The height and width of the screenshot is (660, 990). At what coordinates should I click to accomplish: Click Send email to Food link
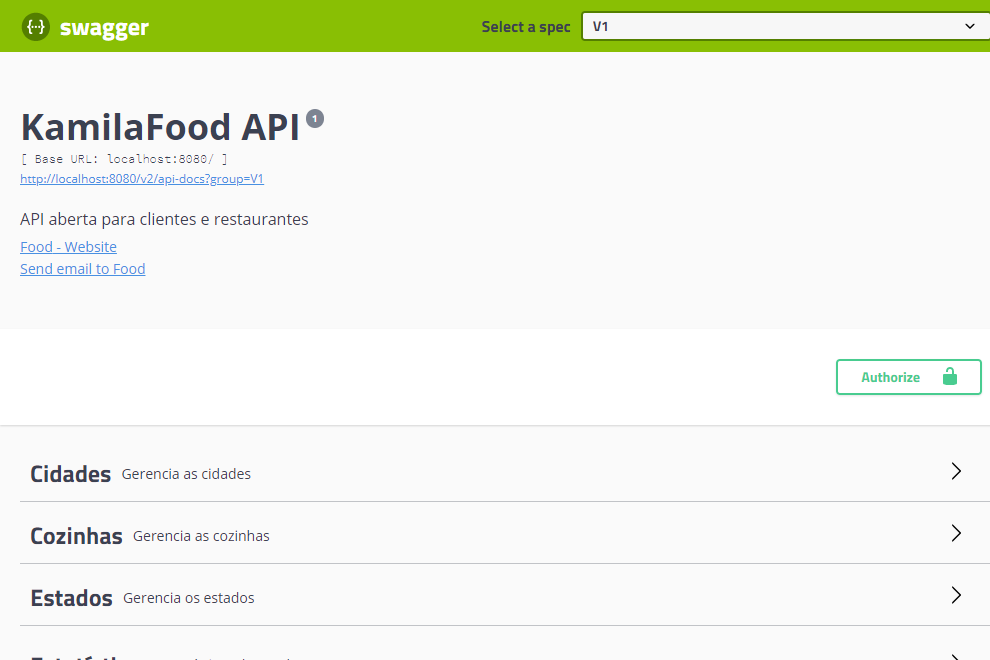coord(83,269)
